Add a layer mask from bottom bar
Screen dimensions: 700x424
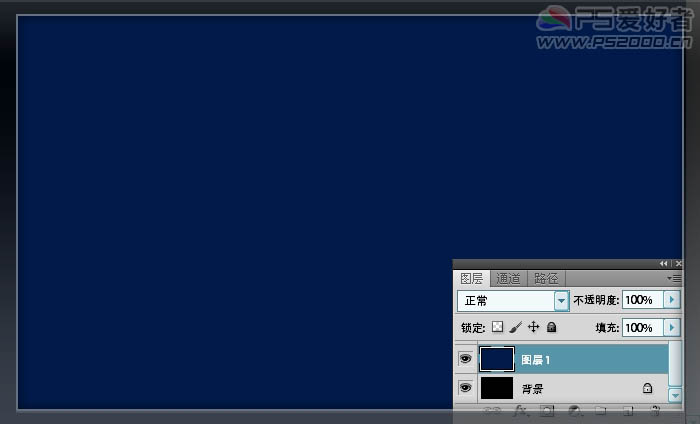click(x=547, y=411)
